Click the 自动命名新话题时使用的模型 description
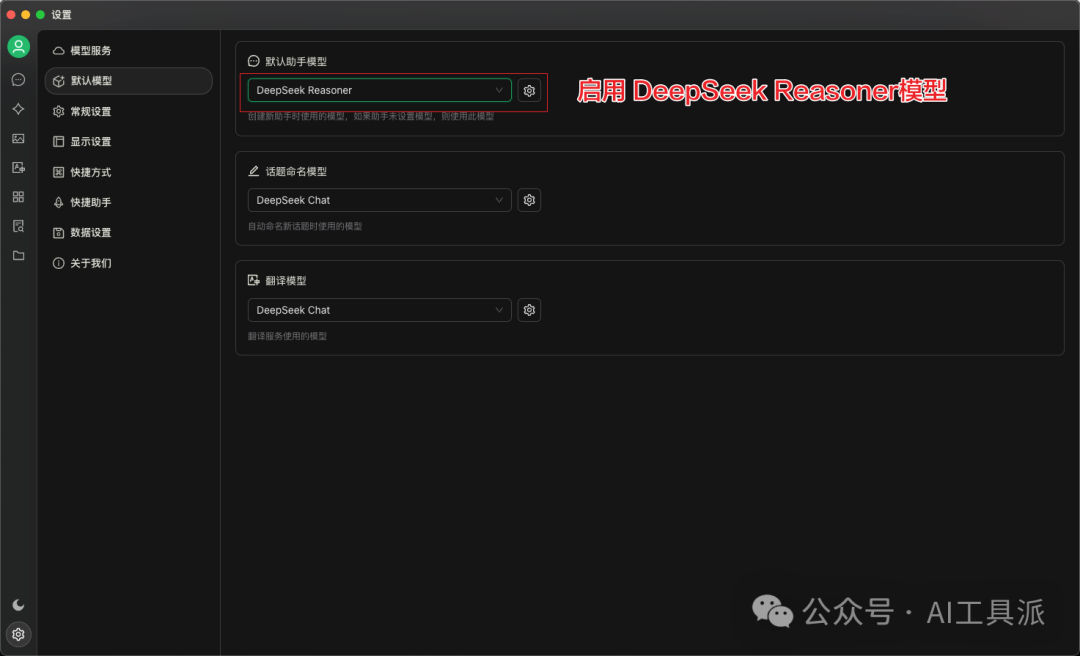The height and width of the screenshot is (656, 1080). tap(305, 226)
